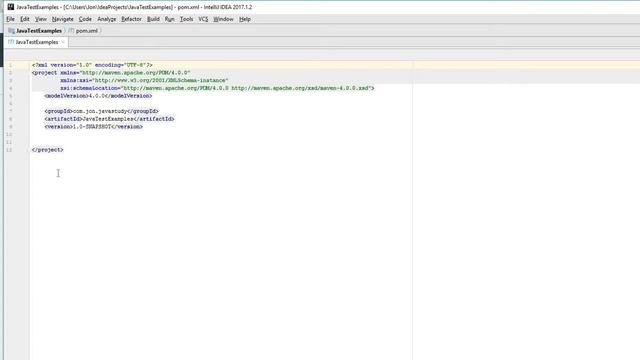This screenshot has height=360, width=640.
Task: Click the closing </project> tag
Action: coord(47,150)
